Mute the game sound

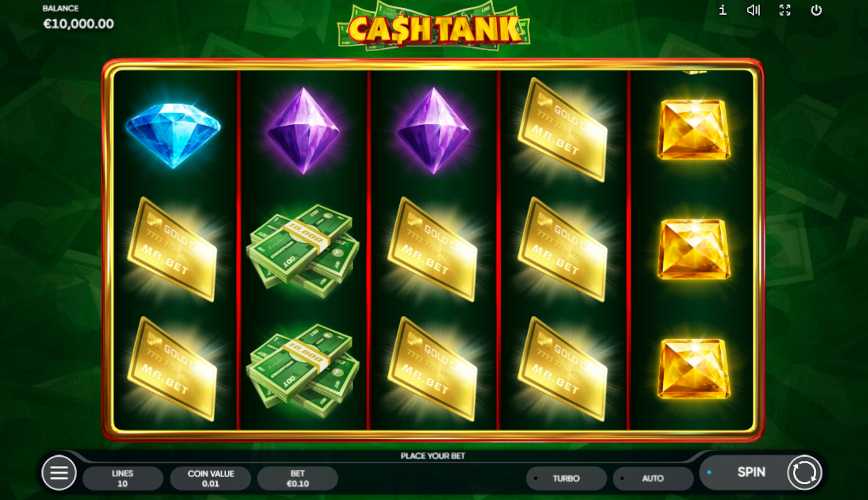[753, 10]
